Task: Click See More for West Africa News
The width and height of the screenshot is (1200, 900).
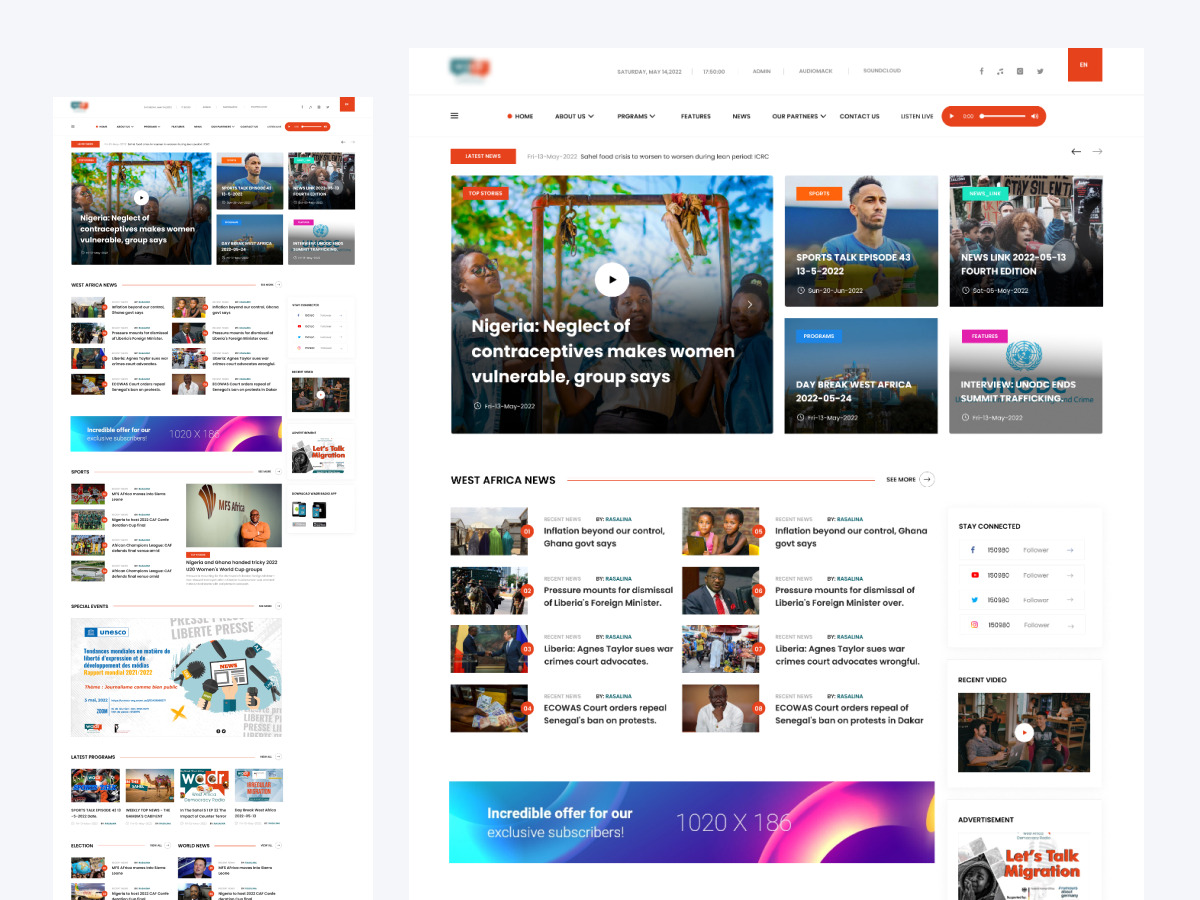Action: pyautogui.click(x=910, y=480)
